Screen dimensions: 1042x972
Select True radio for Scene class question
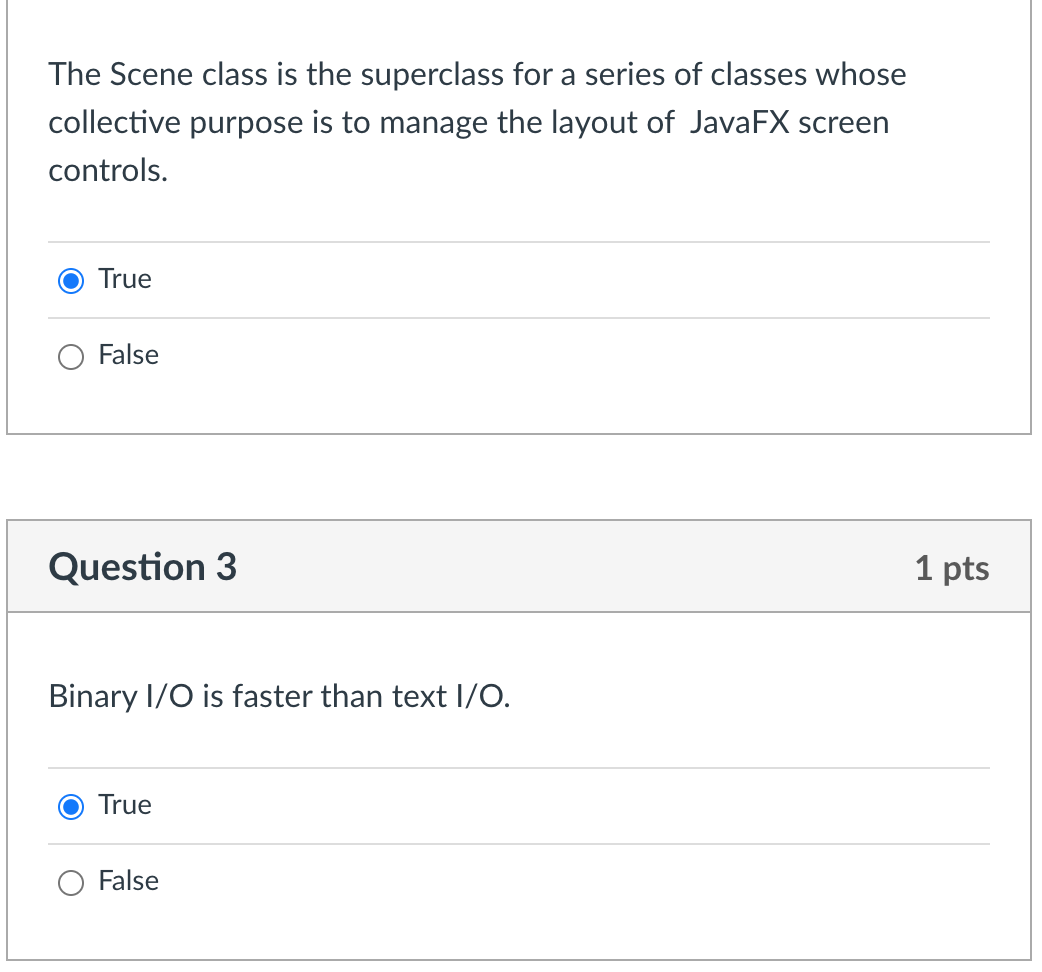(x=71, y=280)
